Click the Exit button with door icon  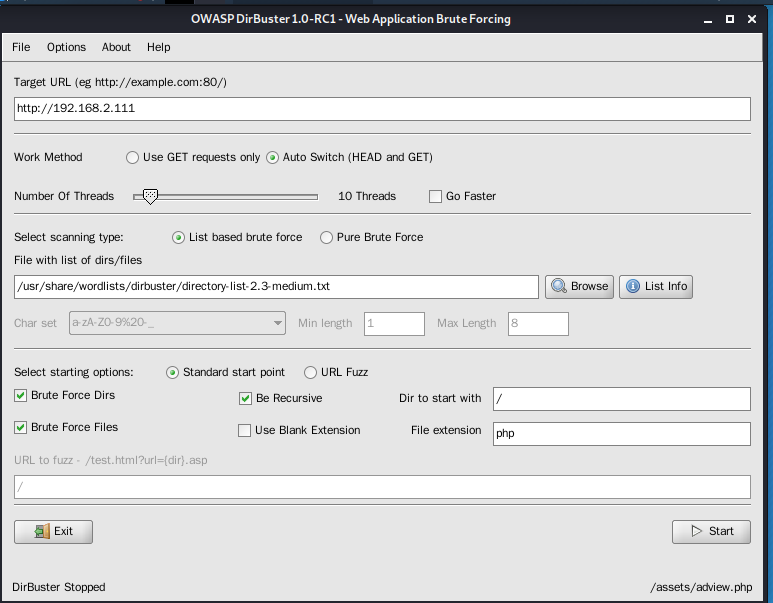pos(53,531)
